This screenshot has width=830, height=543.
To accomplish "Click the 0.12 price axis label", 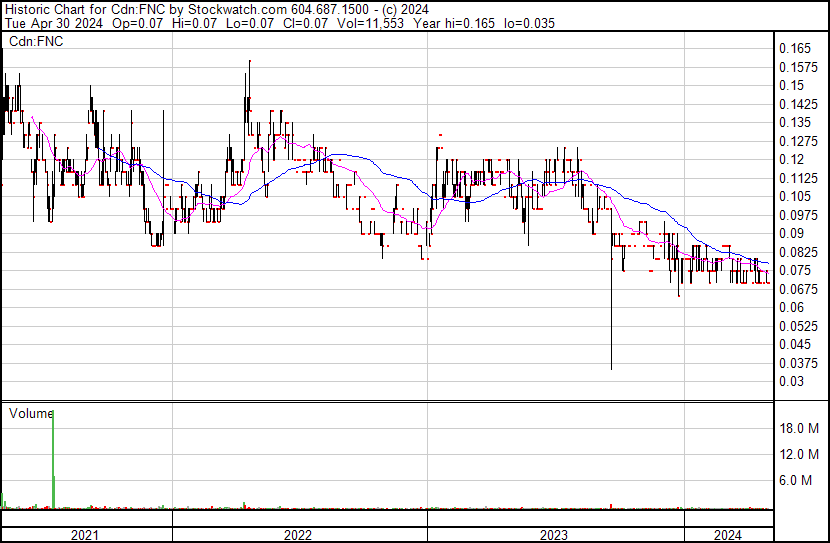I will coord(793,160).
